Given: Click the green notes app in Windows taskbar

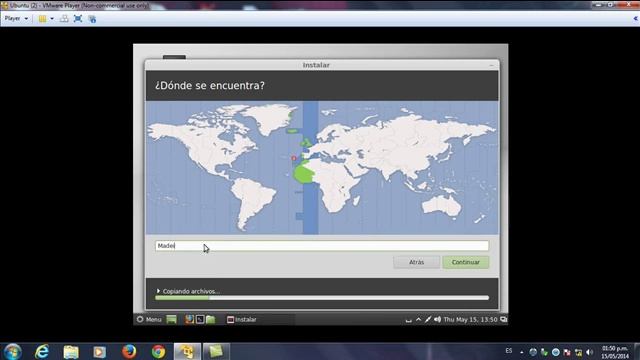Looking at the screenshot, I should (216, 351).
